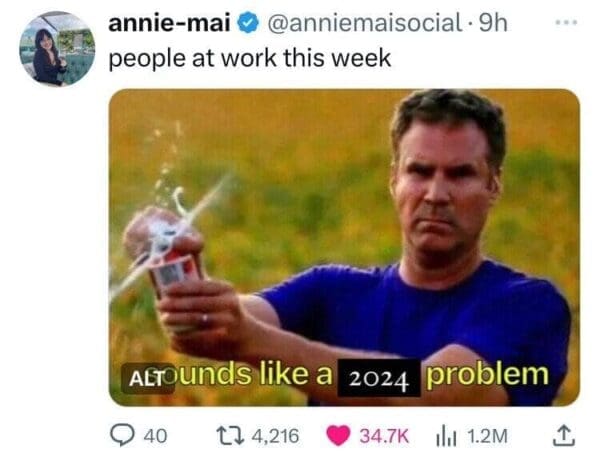Click the blue verified checkmark badge
600x457 pixels.
pos(248,23)
